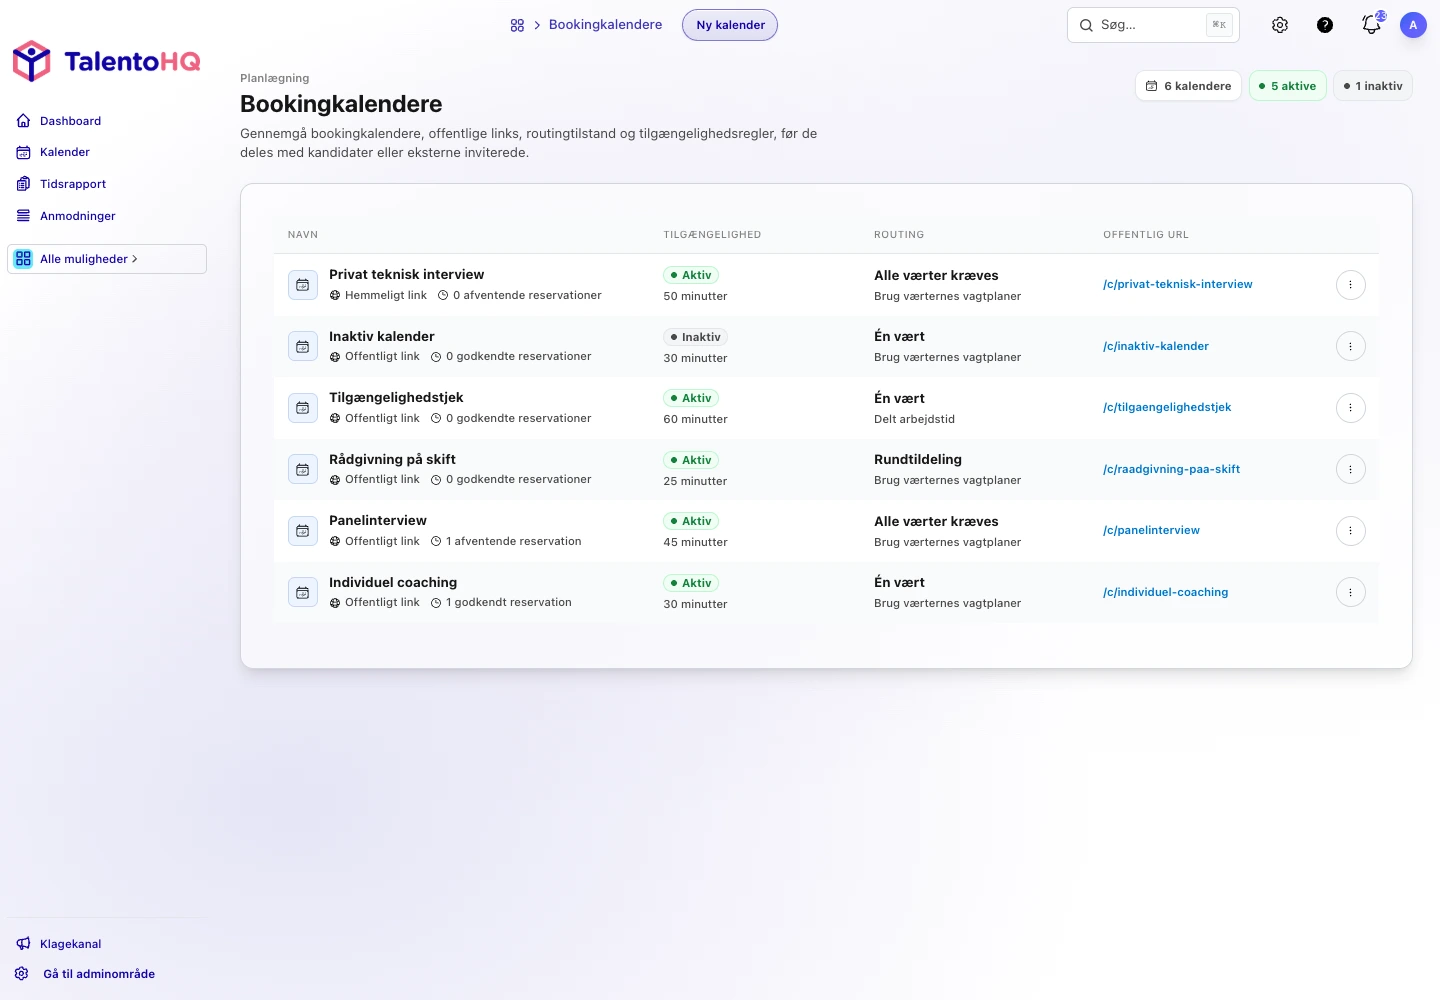Click the ROUTING column header
Image resolution: width=1440 pixels, height=1000 pixels.
click(899, 235)
